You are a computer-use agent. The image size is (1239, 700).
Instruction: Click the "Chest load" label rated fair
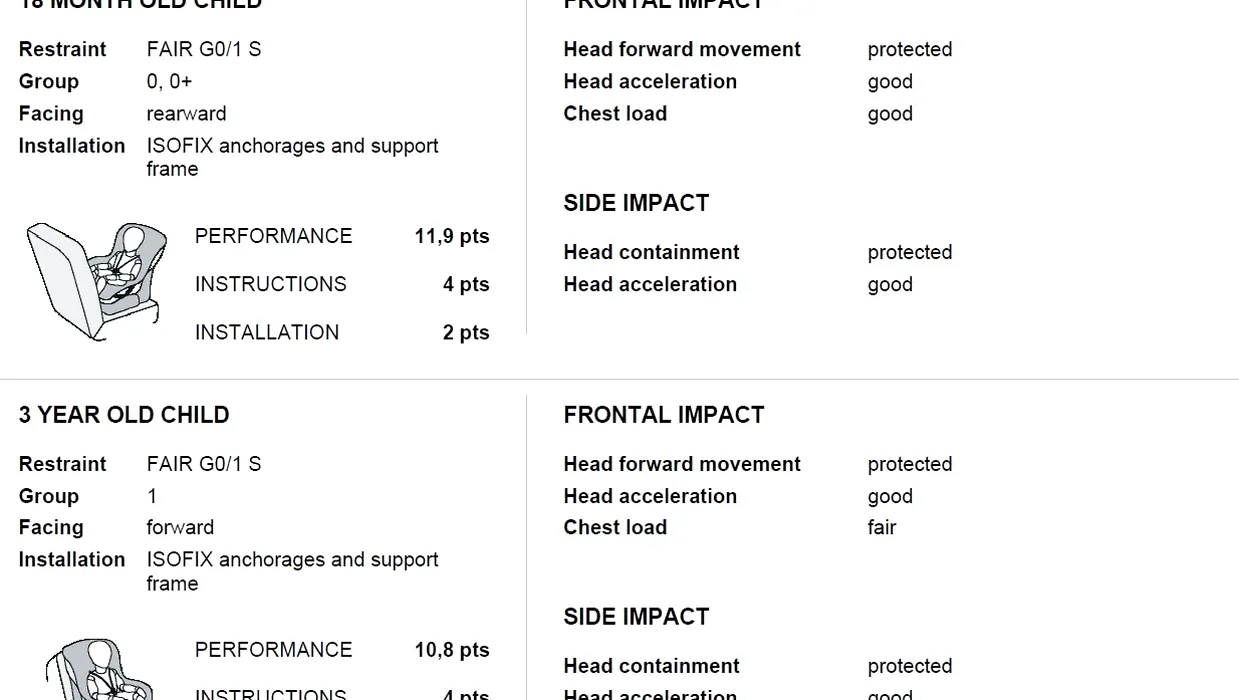point(615,527)
